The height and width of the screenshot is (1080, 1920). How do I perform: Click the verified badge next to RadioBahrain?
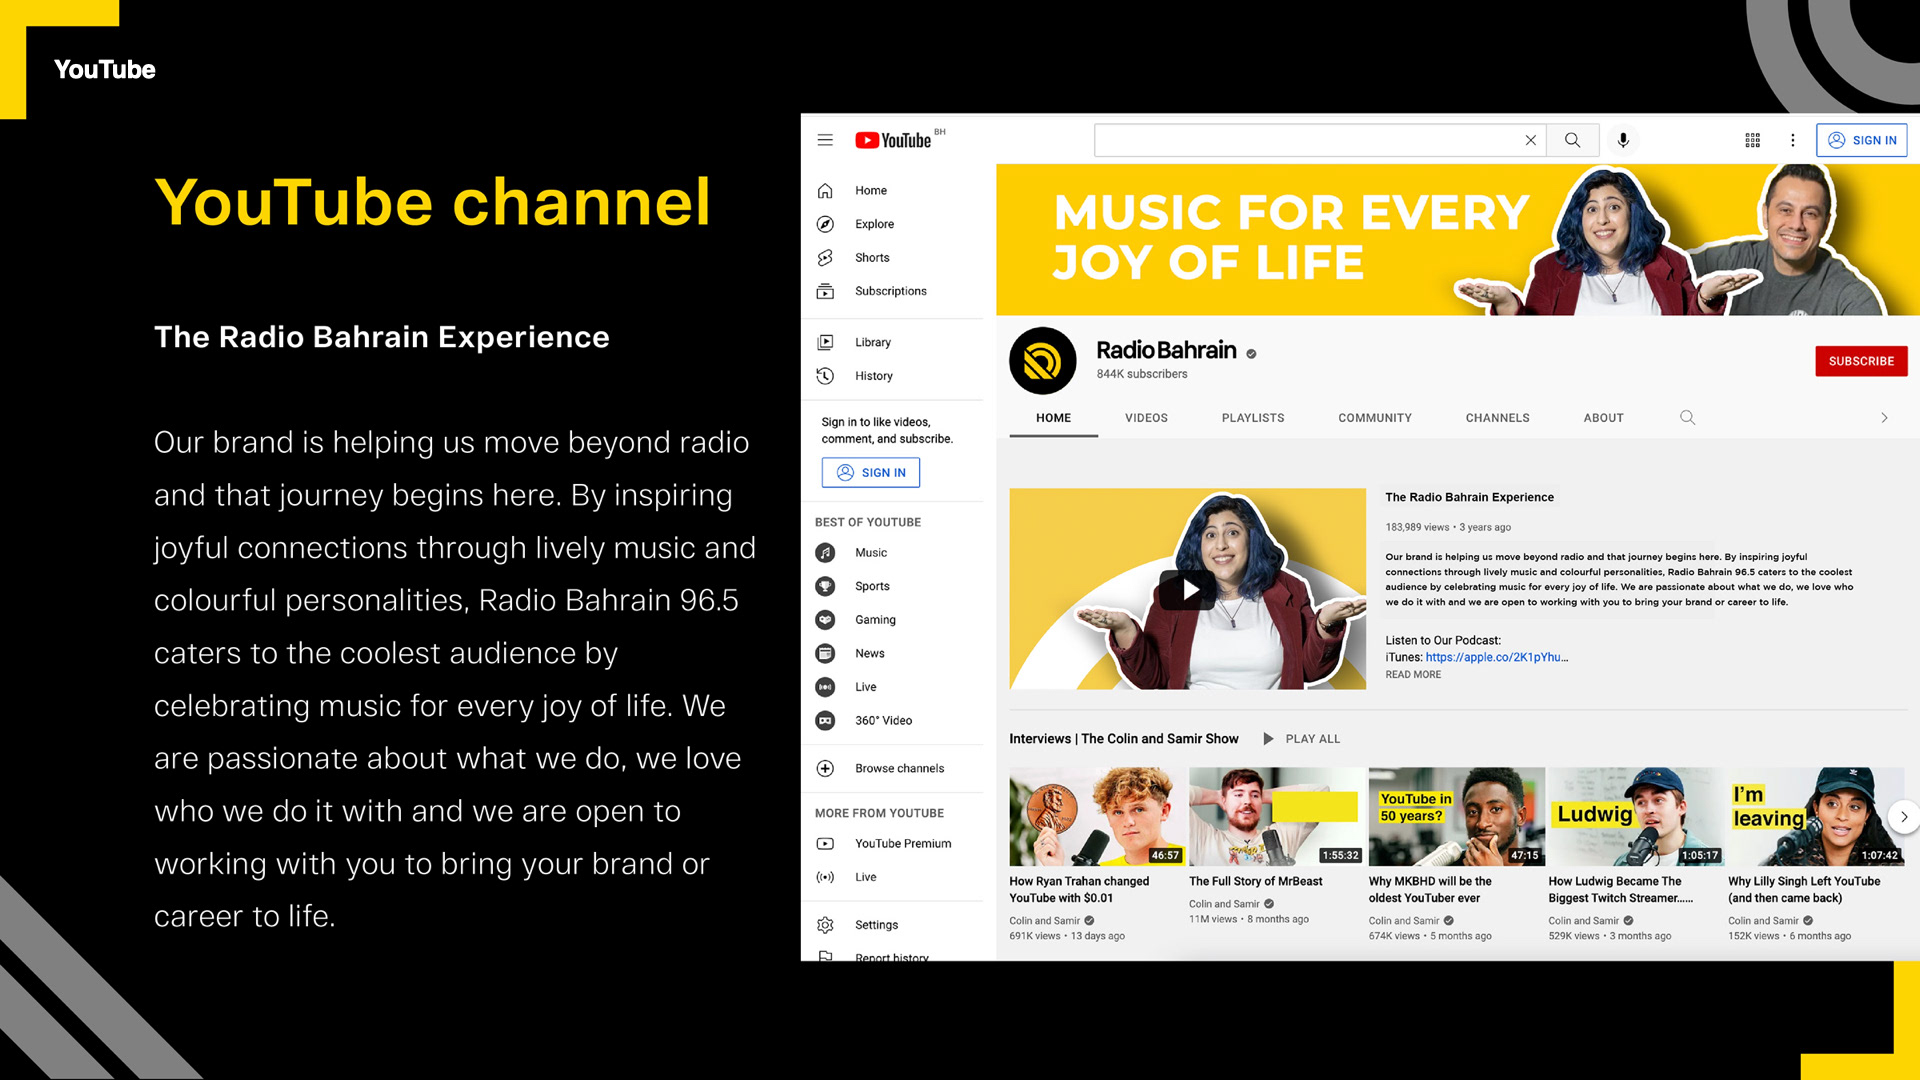(1251, 353)
